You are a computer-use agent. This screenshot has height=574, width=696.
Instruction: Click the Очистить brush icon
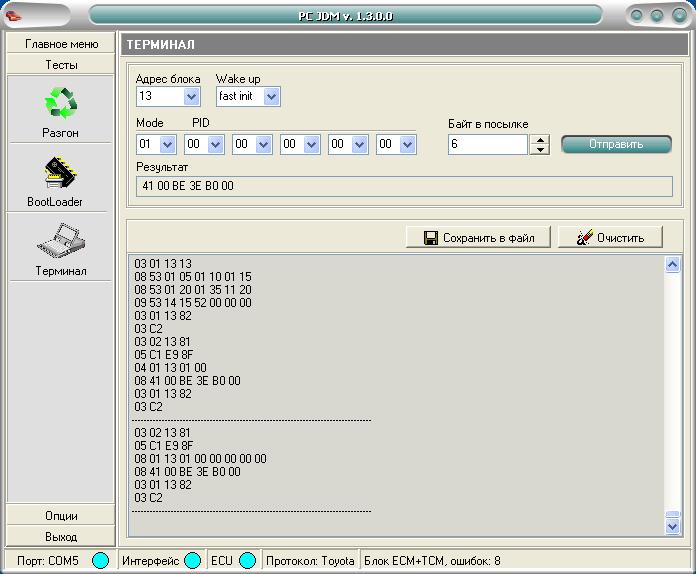pos(583,238)
